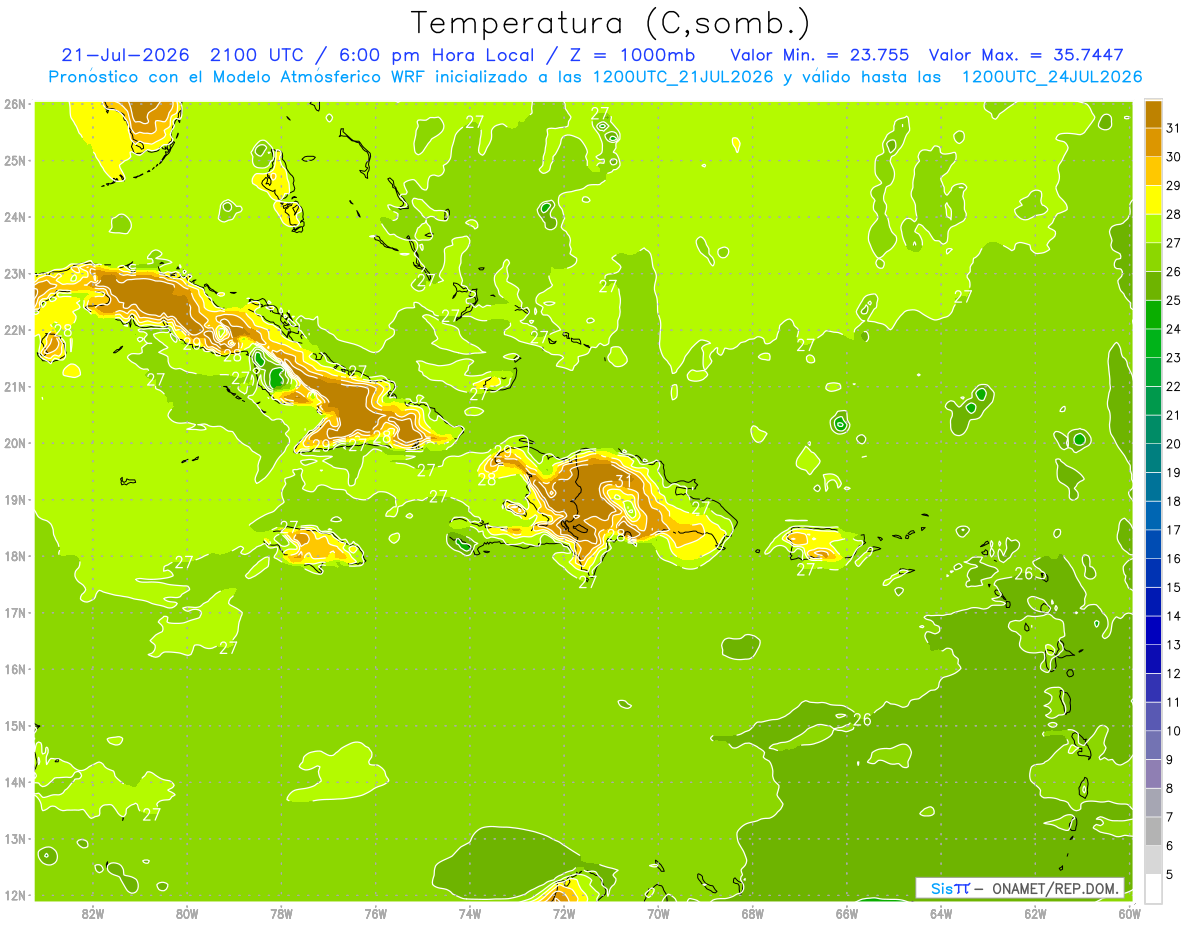This screenshot has height=927, width=1200.
Task: Select the date text "21-Jul-2026"
Action: [127, 55]
